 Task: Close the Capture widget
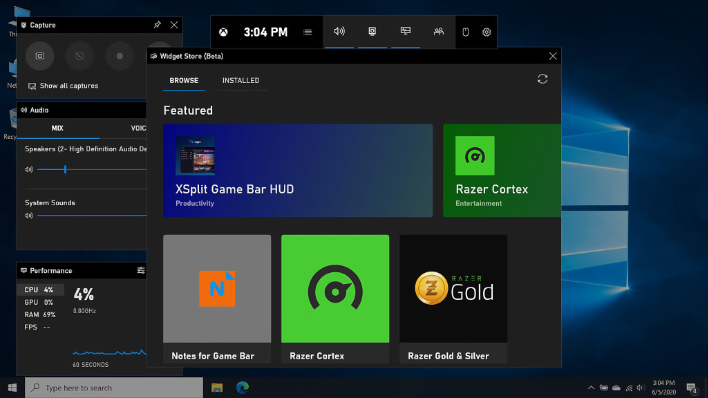[174, 25]
